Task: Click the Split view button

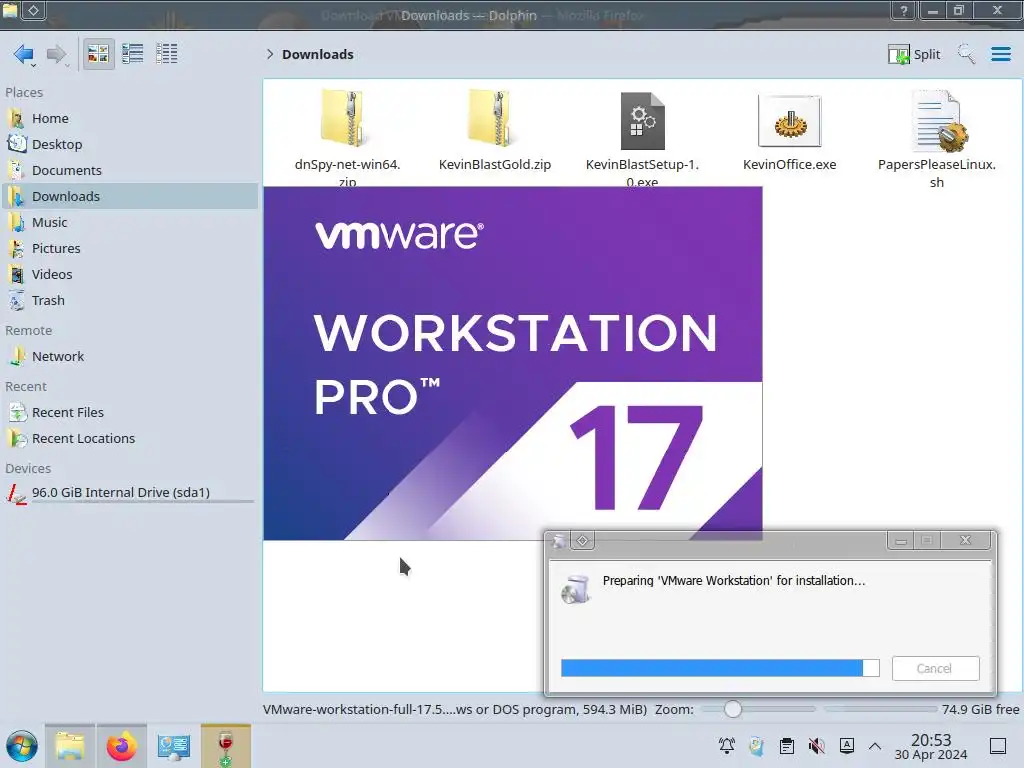Action: pyautogui.click(x=914, y=54)
